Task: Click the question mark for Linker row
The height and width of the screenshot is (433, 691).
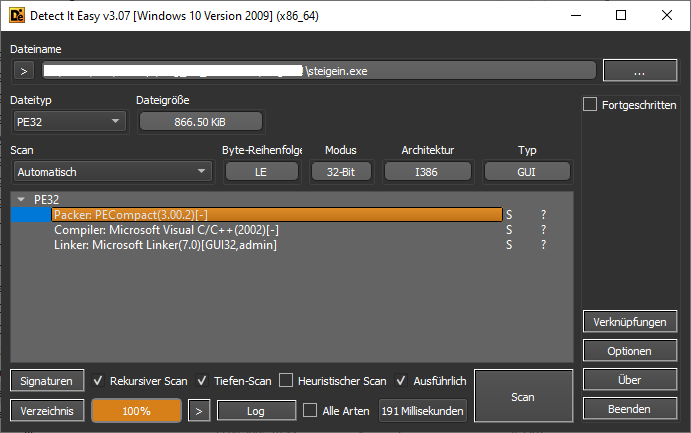Action: pyautogui.click(x=544, y=245)
